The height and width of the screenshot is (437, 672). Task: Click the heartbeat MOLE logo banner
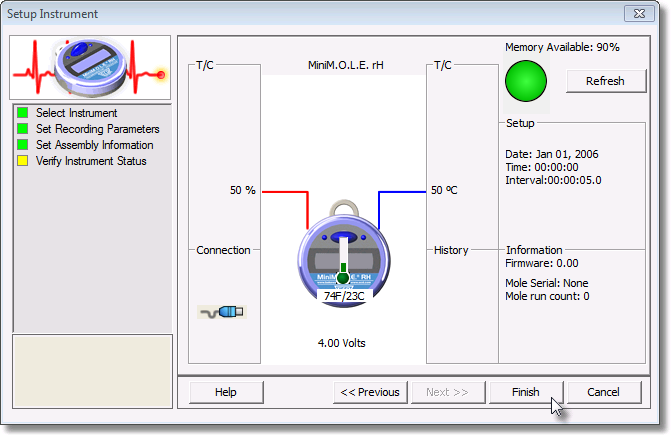point(90,68)
